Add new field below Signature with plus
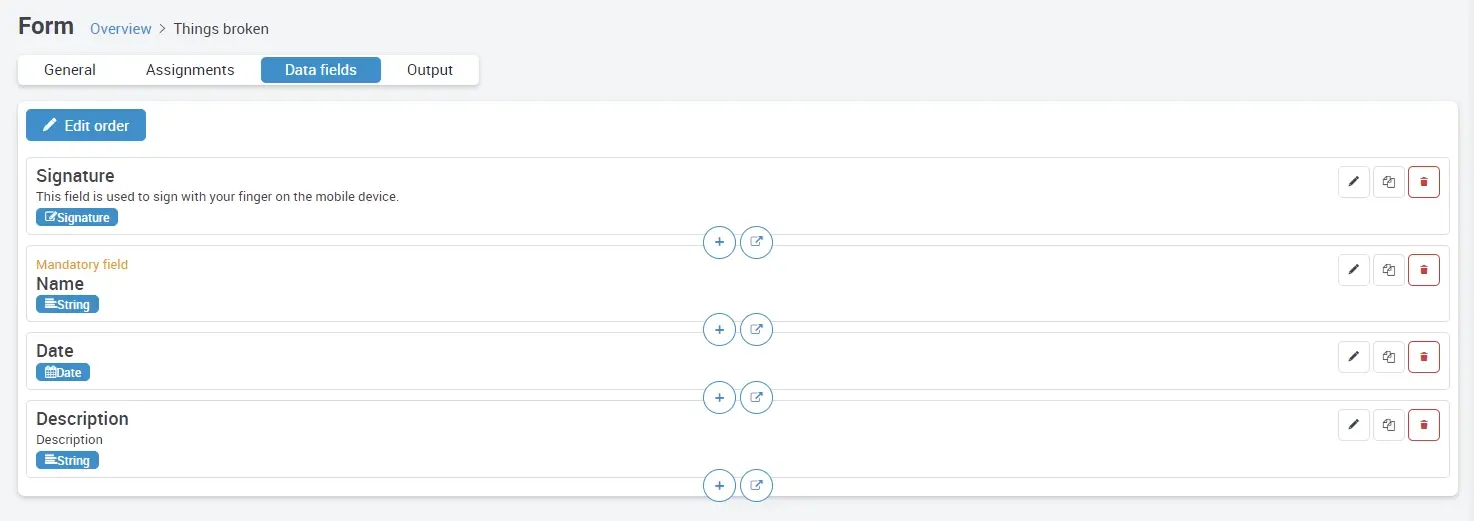Viewport: 1474px width, 521px height. coord(719,242)
